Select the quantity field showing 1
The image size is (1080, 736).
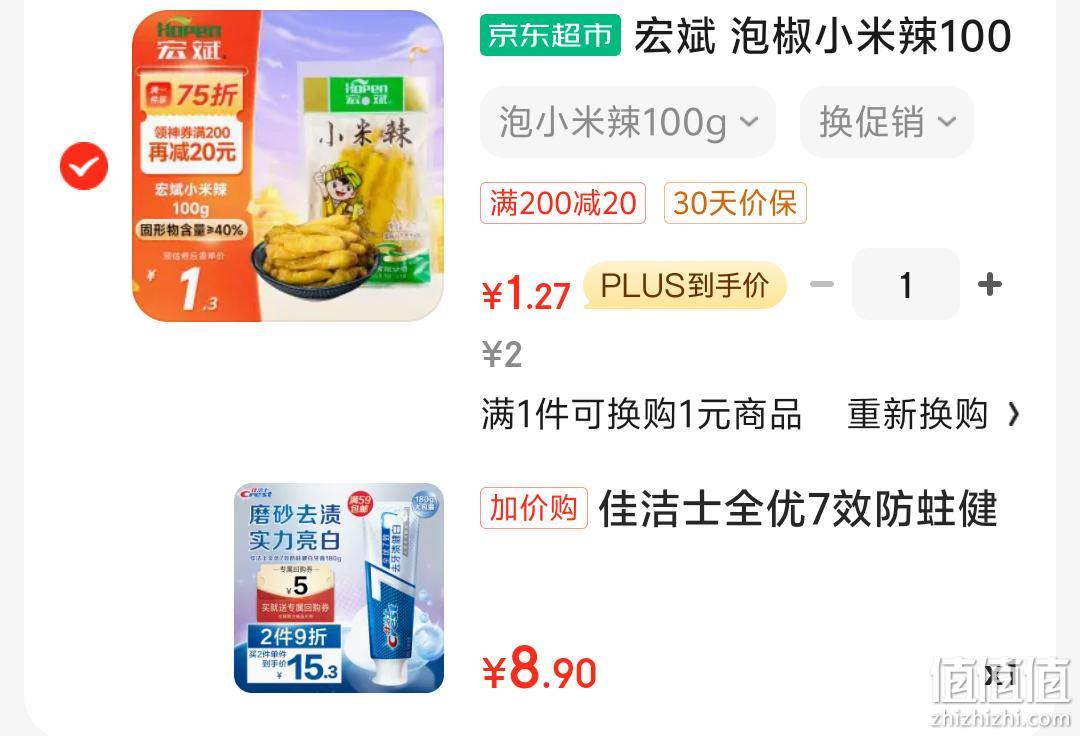tap(906, 284)
